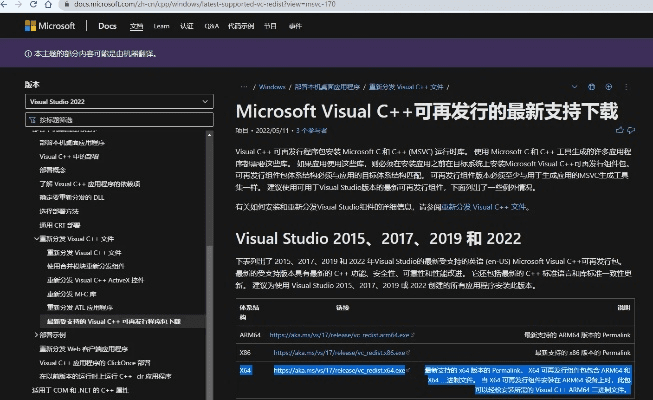Select the 文档 tab in the top navigation
The width and height of the screenshot is (653, 400).
tap(136, 26)
